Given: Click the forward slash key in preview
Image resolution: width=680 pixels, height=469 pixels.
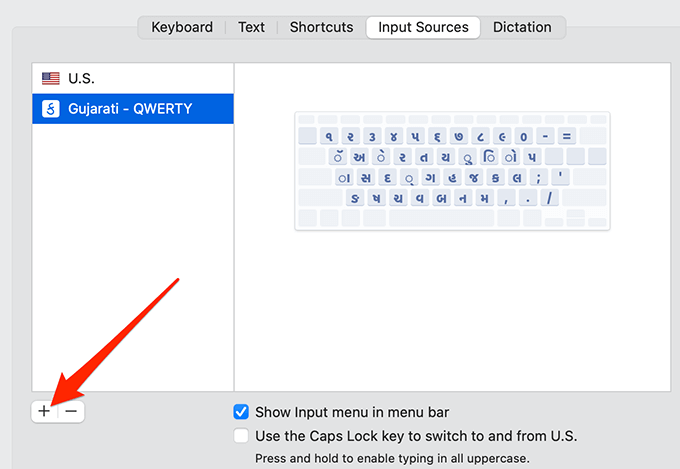Looking at the screenshot, I should pyautogui.click(x=550, y=198).
